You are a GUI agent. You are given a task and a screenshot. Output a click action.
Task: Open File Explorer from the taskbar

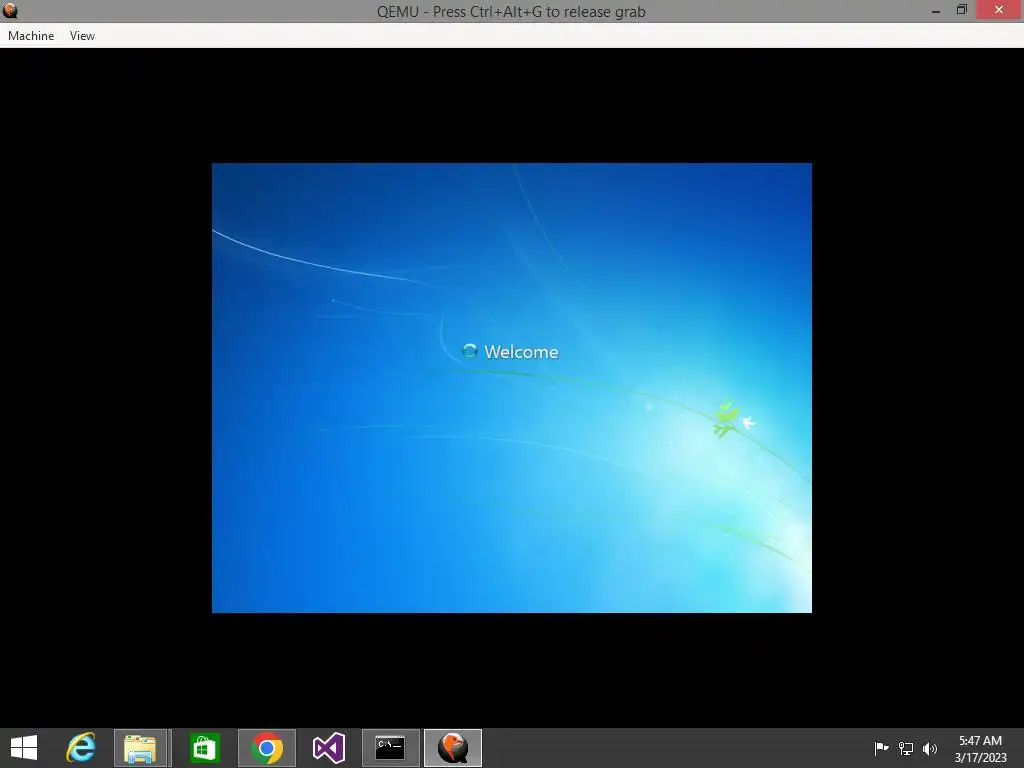point(141,748)
